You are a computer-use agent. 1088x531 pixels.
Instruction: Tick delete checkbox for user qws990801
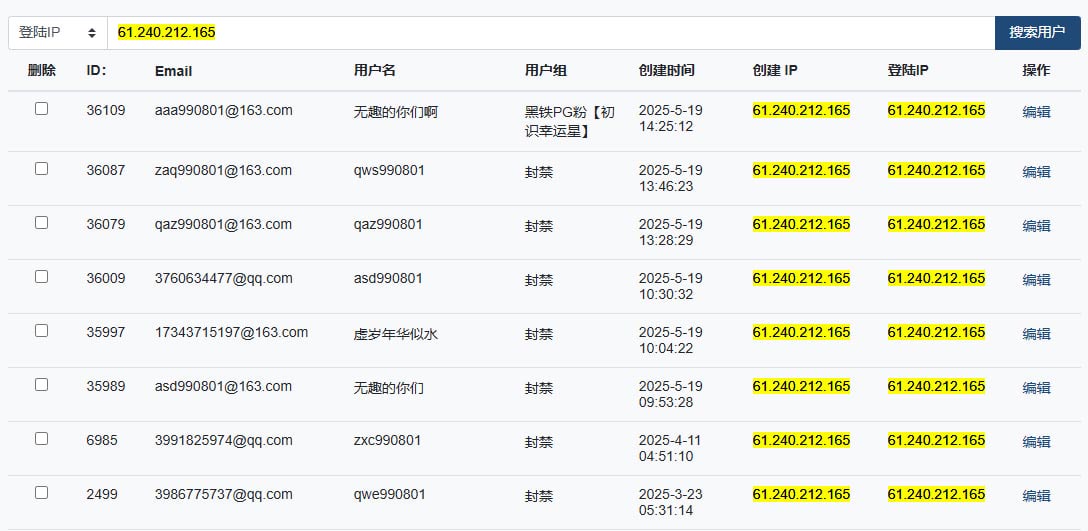pos(42,169)
